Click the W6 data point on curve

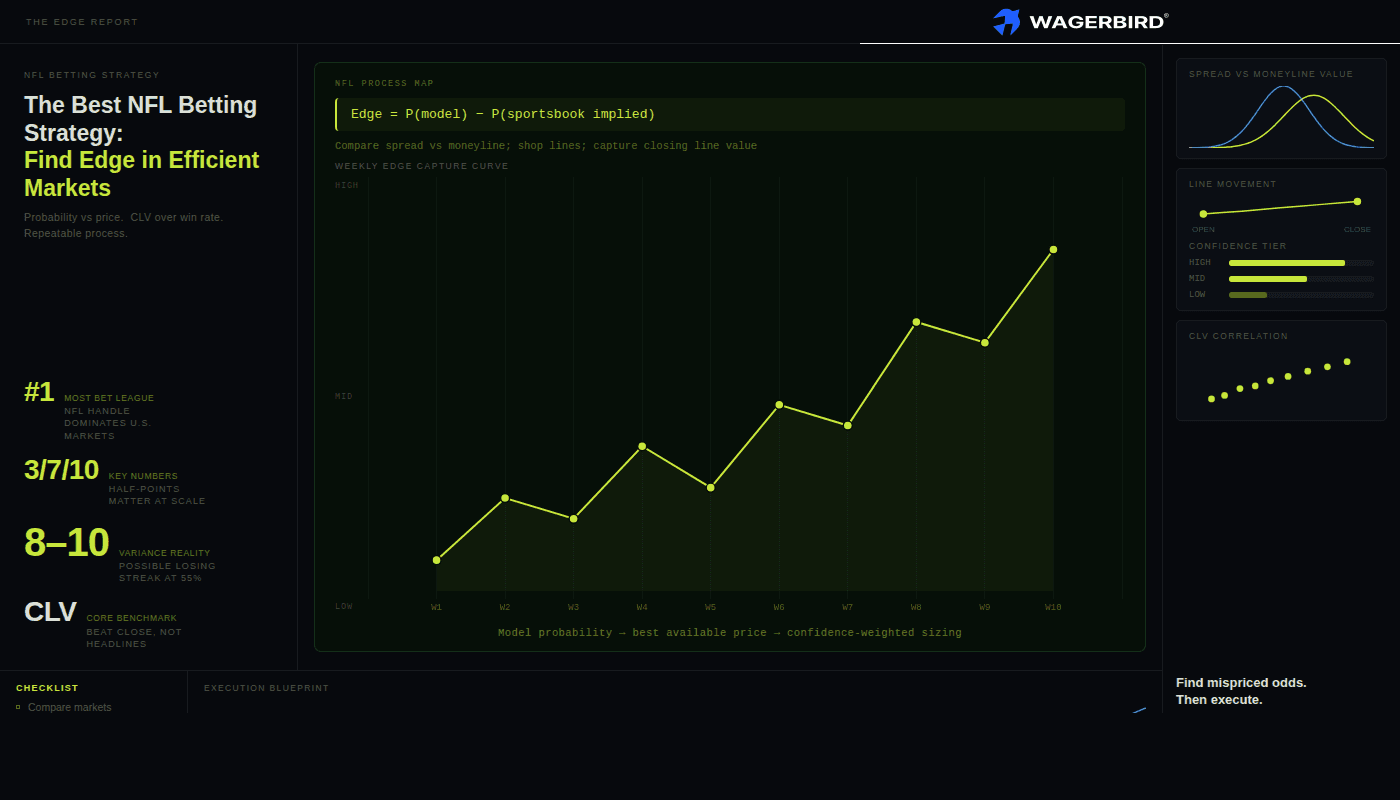779,405
